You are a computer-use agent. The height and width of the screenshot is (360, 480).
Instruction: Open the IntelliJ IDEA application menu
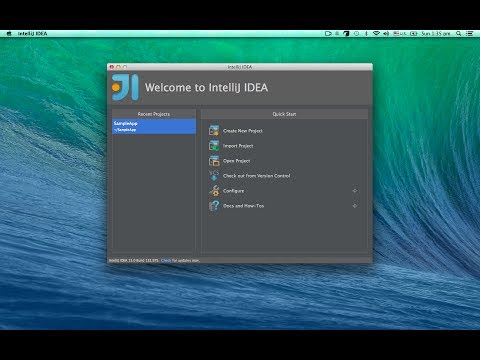pyautogui.click(x=32, y=34)
